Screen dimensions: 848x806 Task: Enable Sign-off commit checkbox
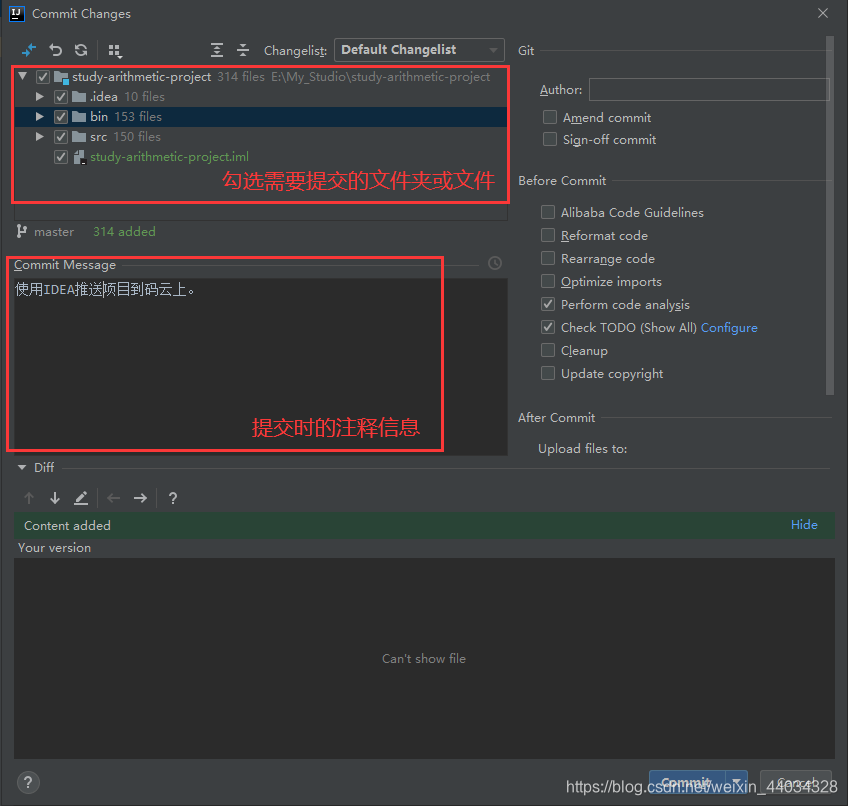click(x=549, y=140)
